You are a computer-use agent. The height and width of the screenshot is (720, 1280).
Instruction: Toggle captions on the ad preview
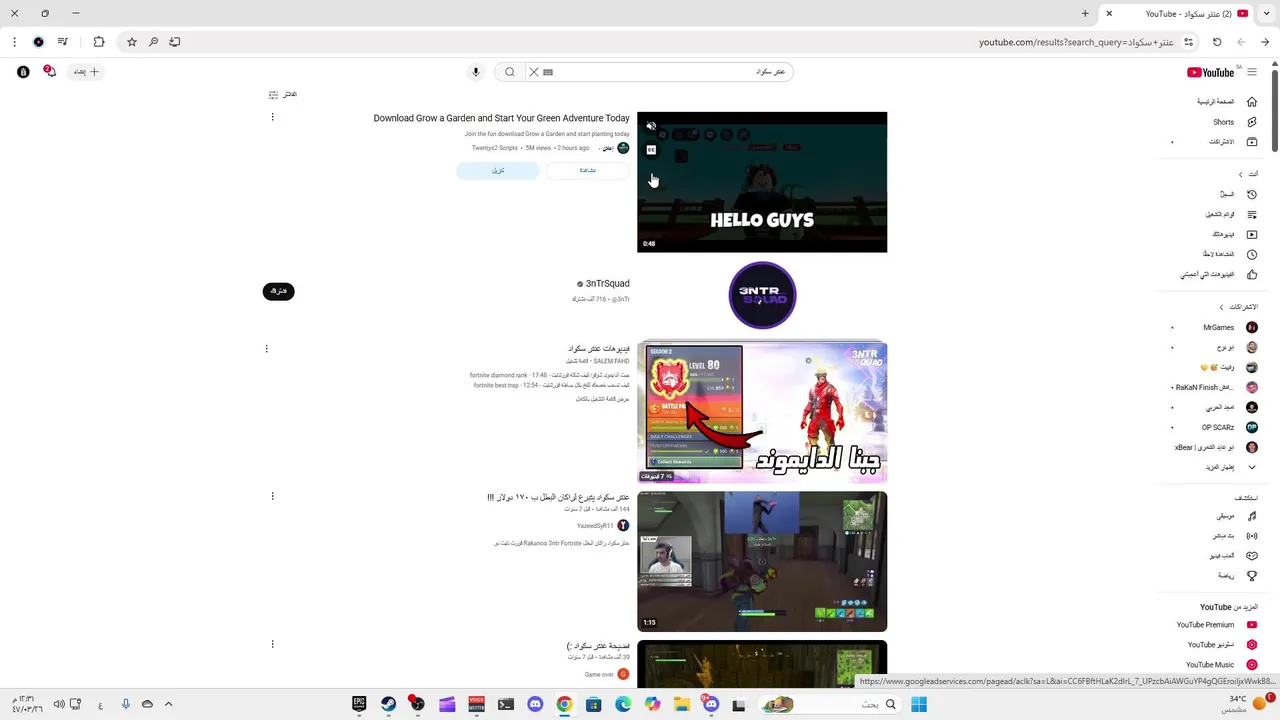(651, 150)
